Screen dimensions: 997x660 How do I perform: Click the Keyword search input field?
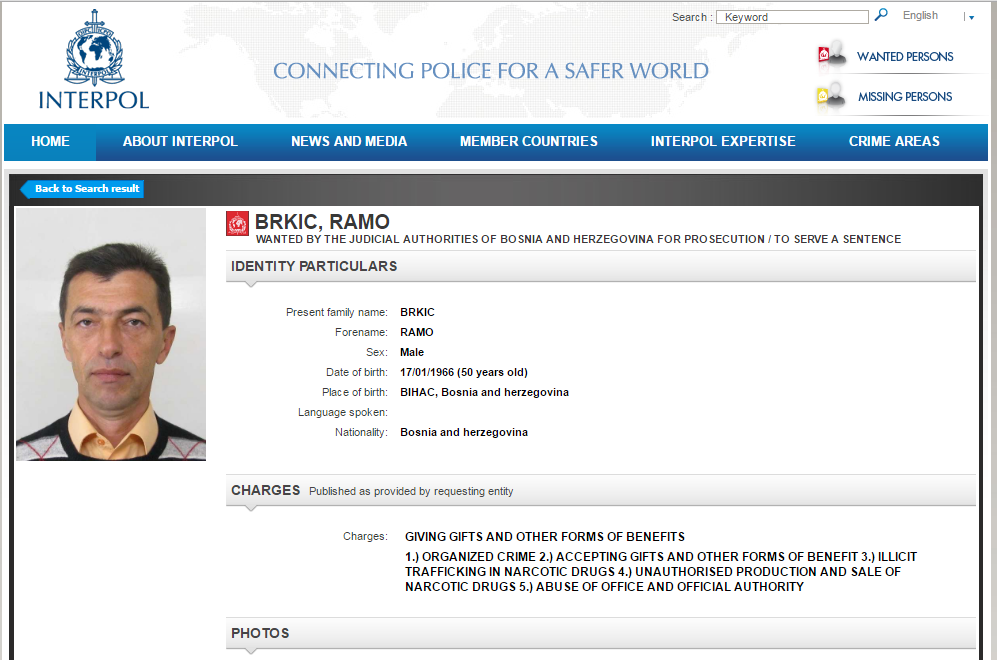(x=794, y=17)
